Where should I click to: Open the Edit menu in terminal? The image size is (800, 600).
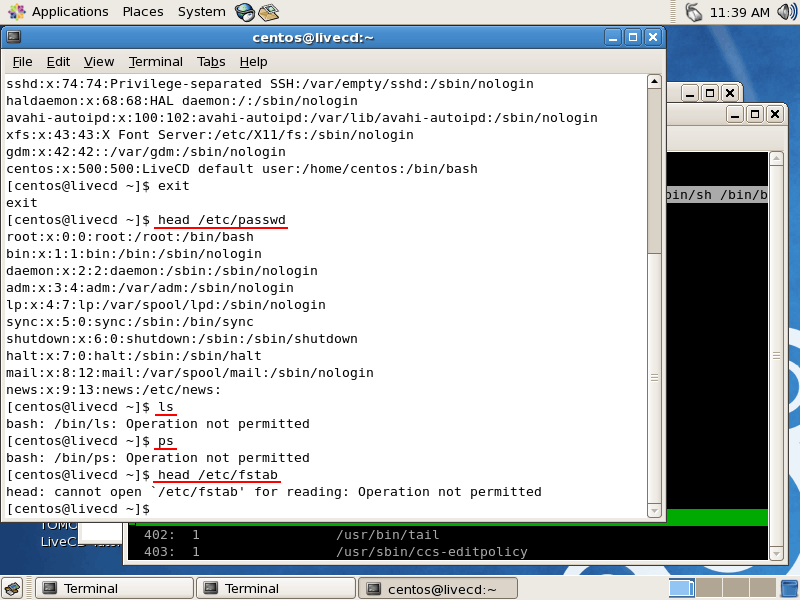tap(58, 62)
